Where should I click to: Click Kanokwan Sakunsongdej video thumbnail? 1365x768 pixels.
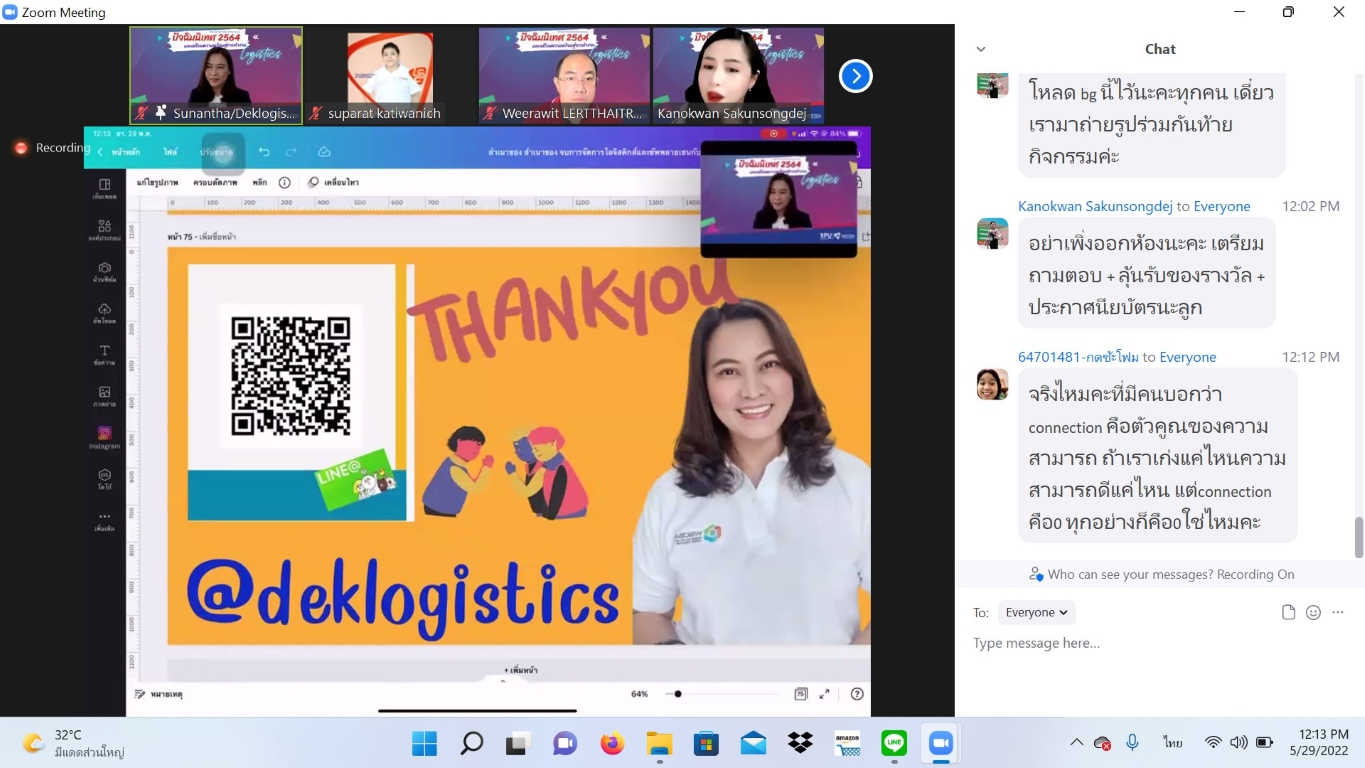tap(738, 75)
